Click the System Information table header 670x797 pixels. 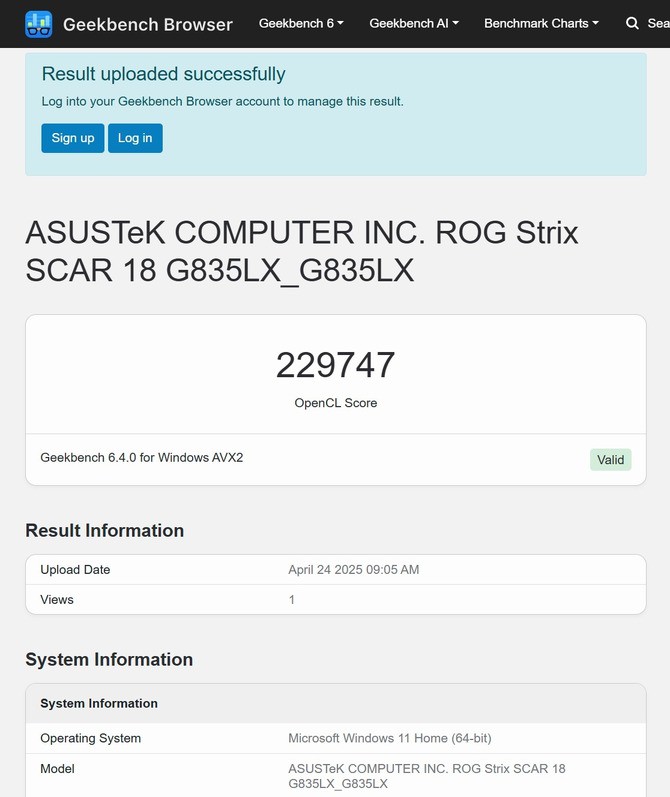[99, 704]
